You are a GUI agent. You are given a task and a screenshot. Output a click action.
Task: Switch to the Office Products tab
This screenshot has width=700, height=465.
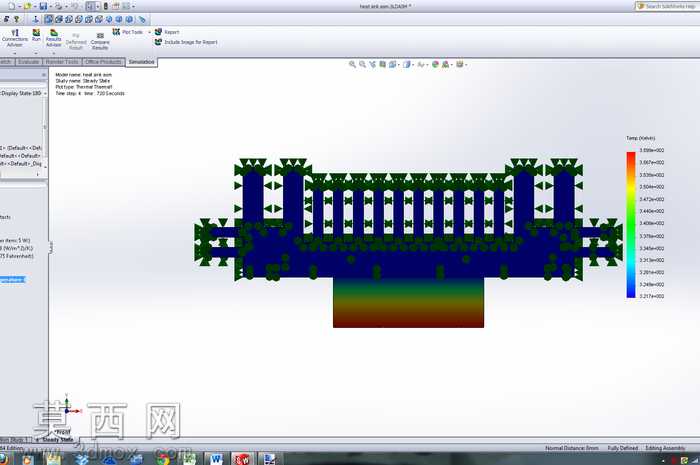[103, 62]
